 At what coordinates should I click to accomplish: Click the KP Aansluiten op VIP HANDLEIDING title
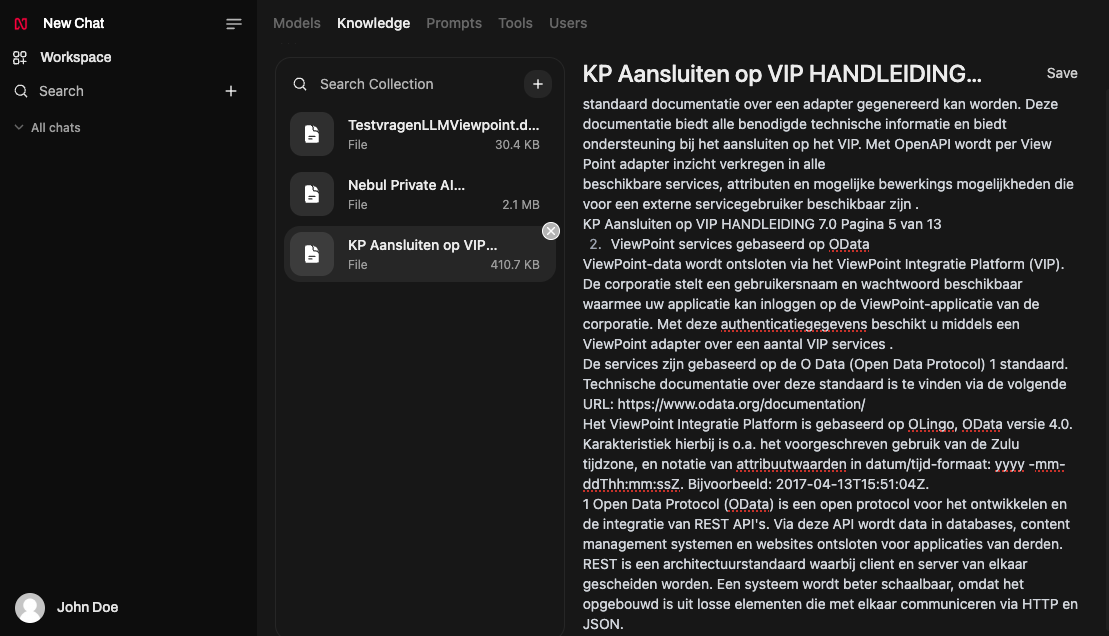(x=782, y=74)
